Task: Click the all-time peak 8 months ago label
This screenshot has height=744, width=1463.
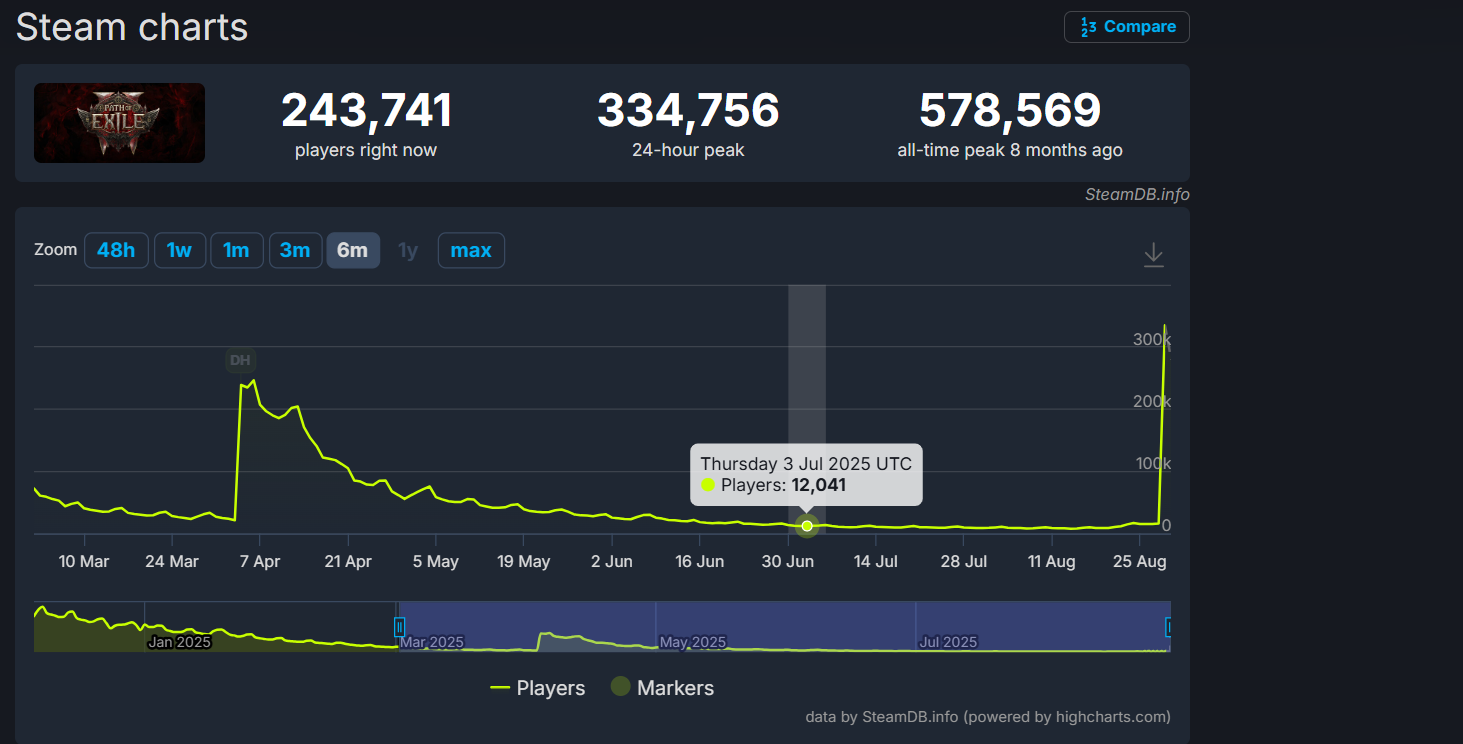Action: (1010, 151)
